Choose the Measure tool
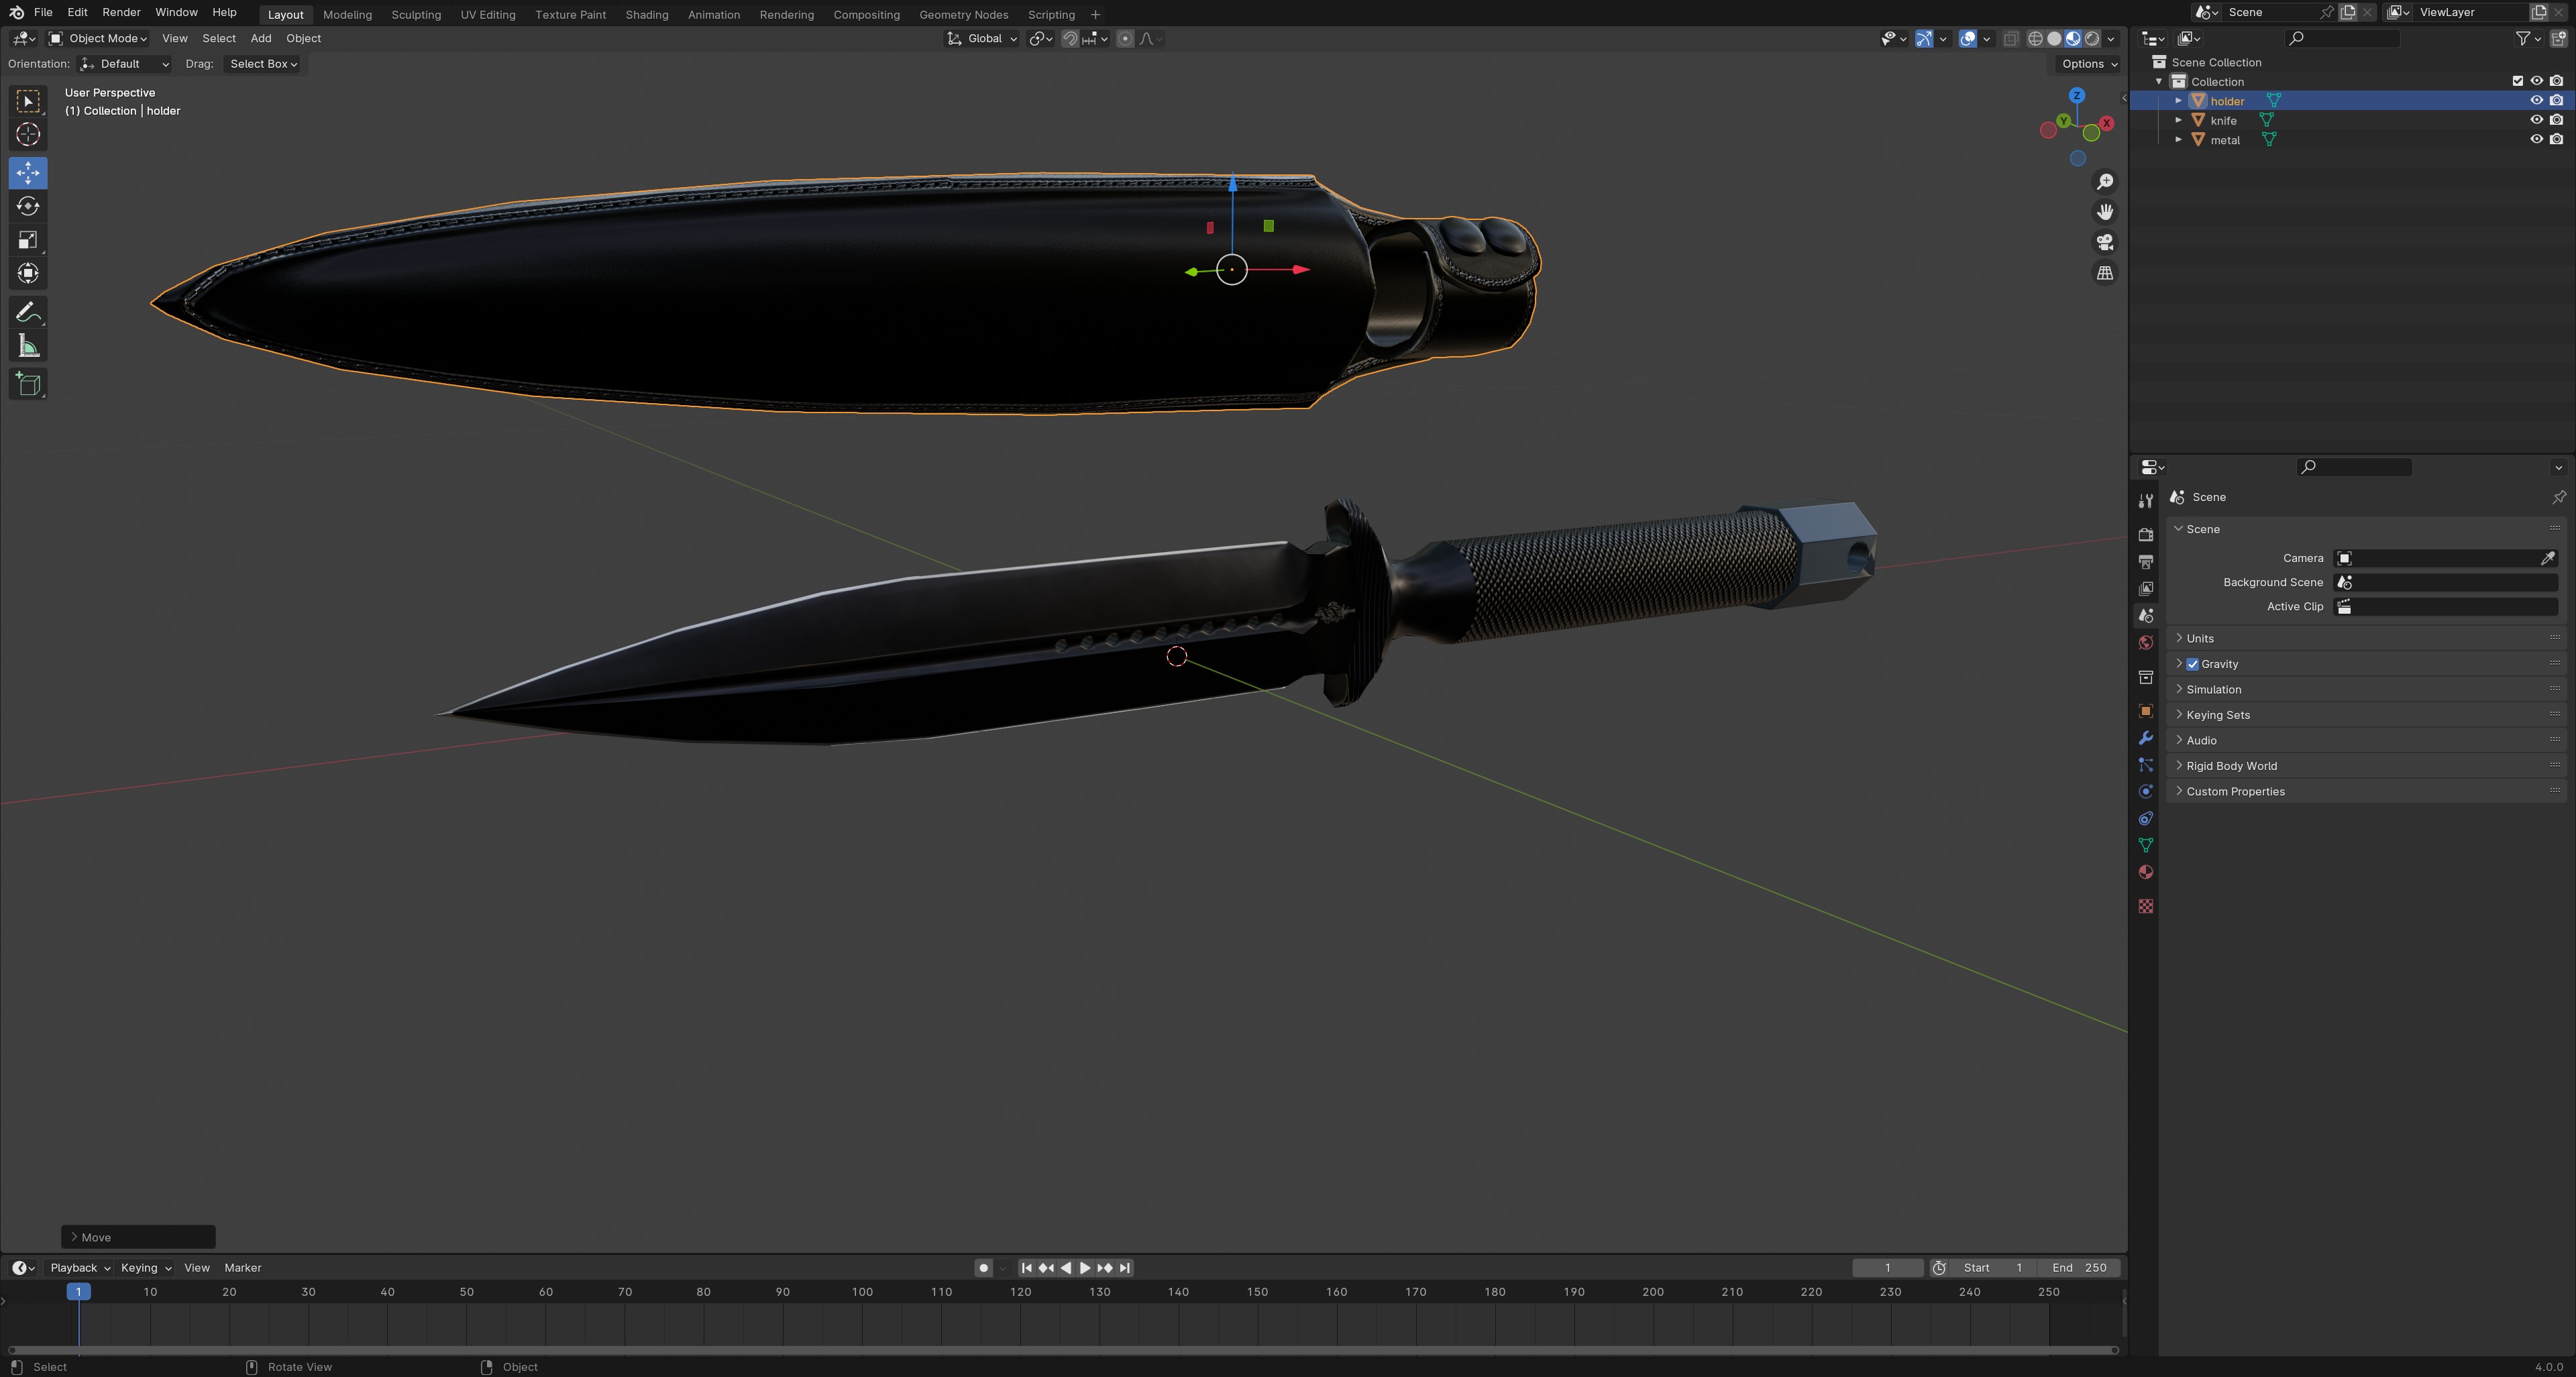 28,347
